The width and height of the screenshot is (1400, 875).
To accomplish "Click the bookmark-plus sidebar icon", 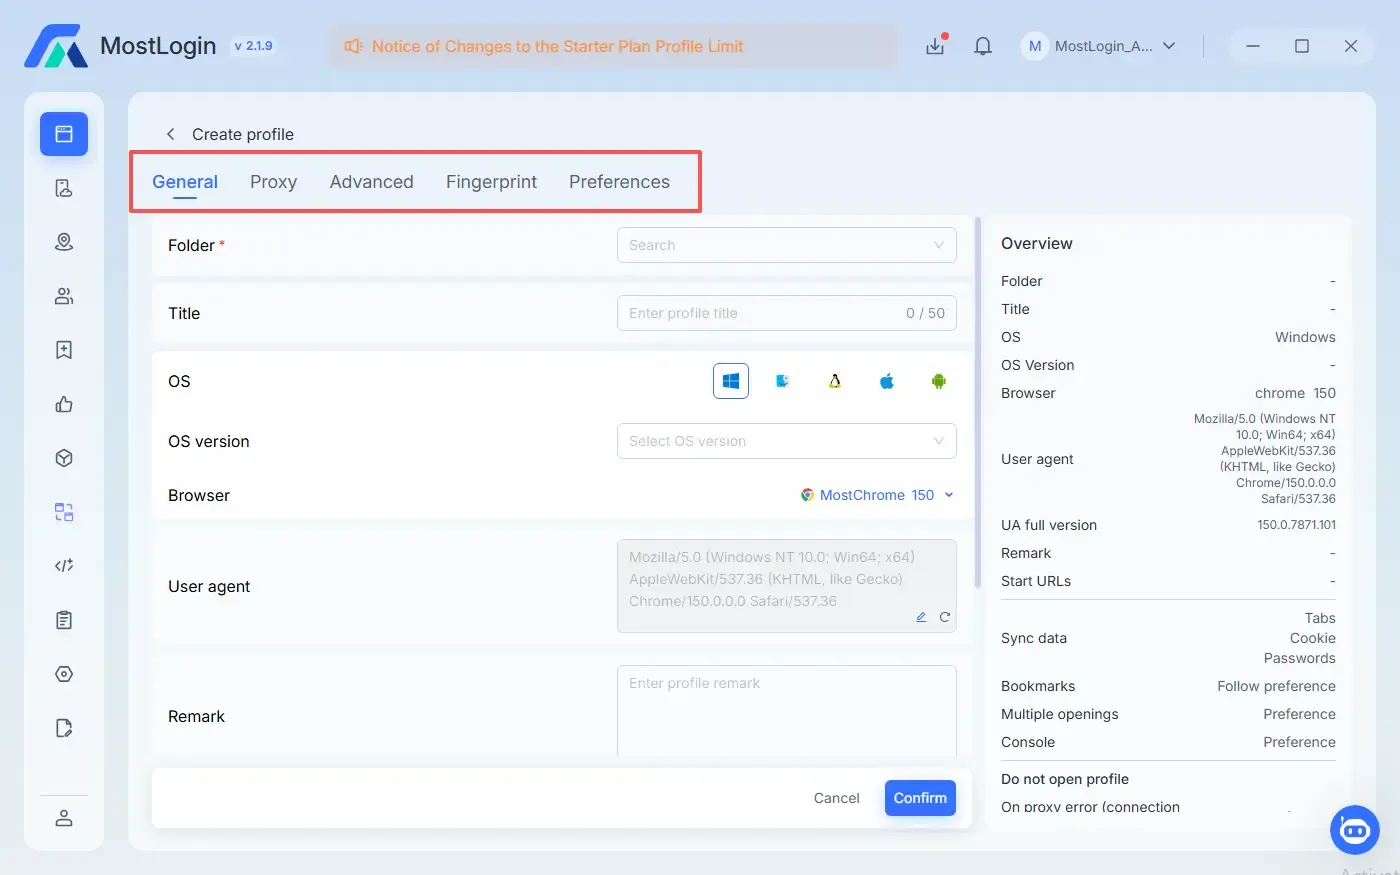I will click(x=64, y=350).
